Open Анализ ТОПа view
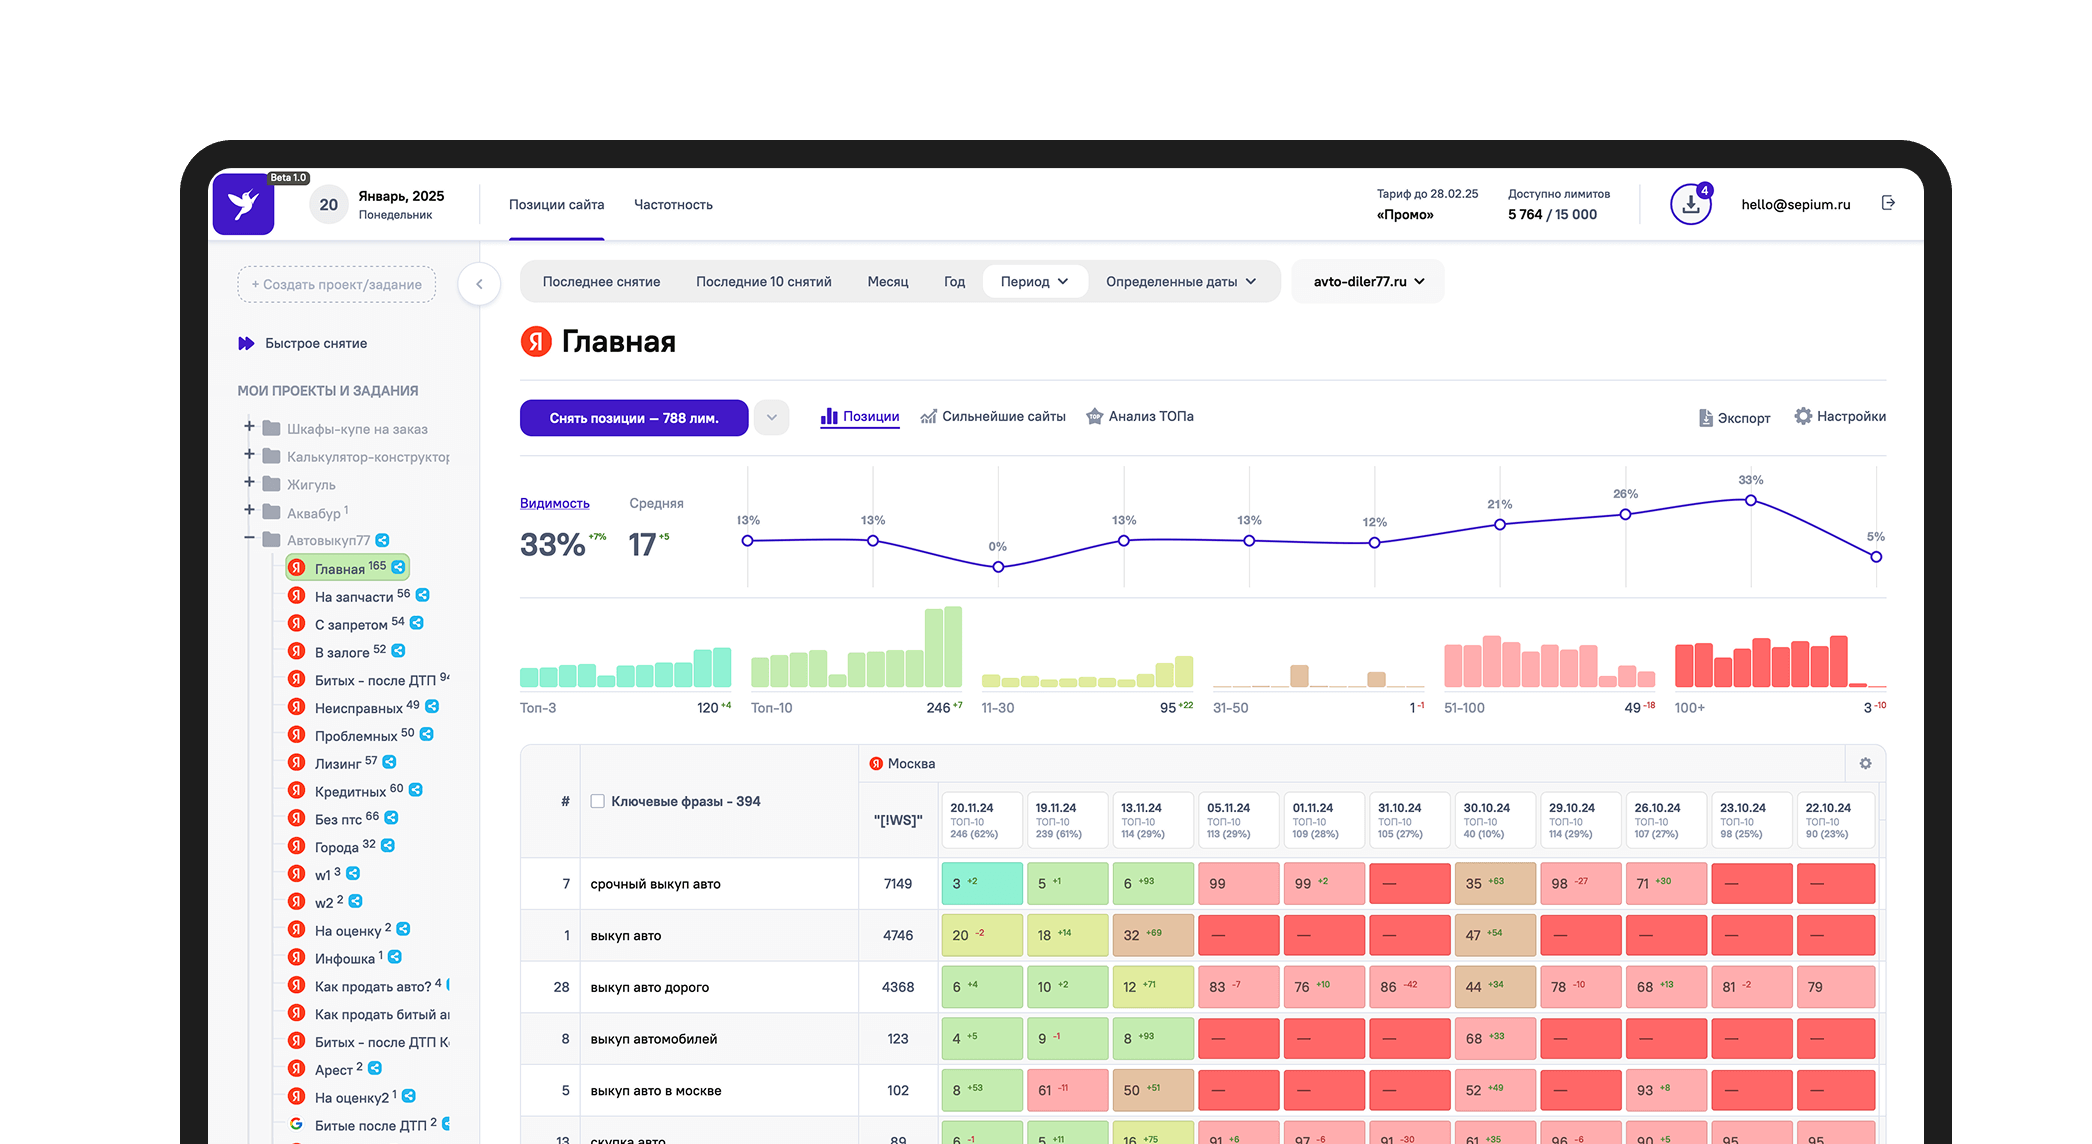 coord(1140,416)
